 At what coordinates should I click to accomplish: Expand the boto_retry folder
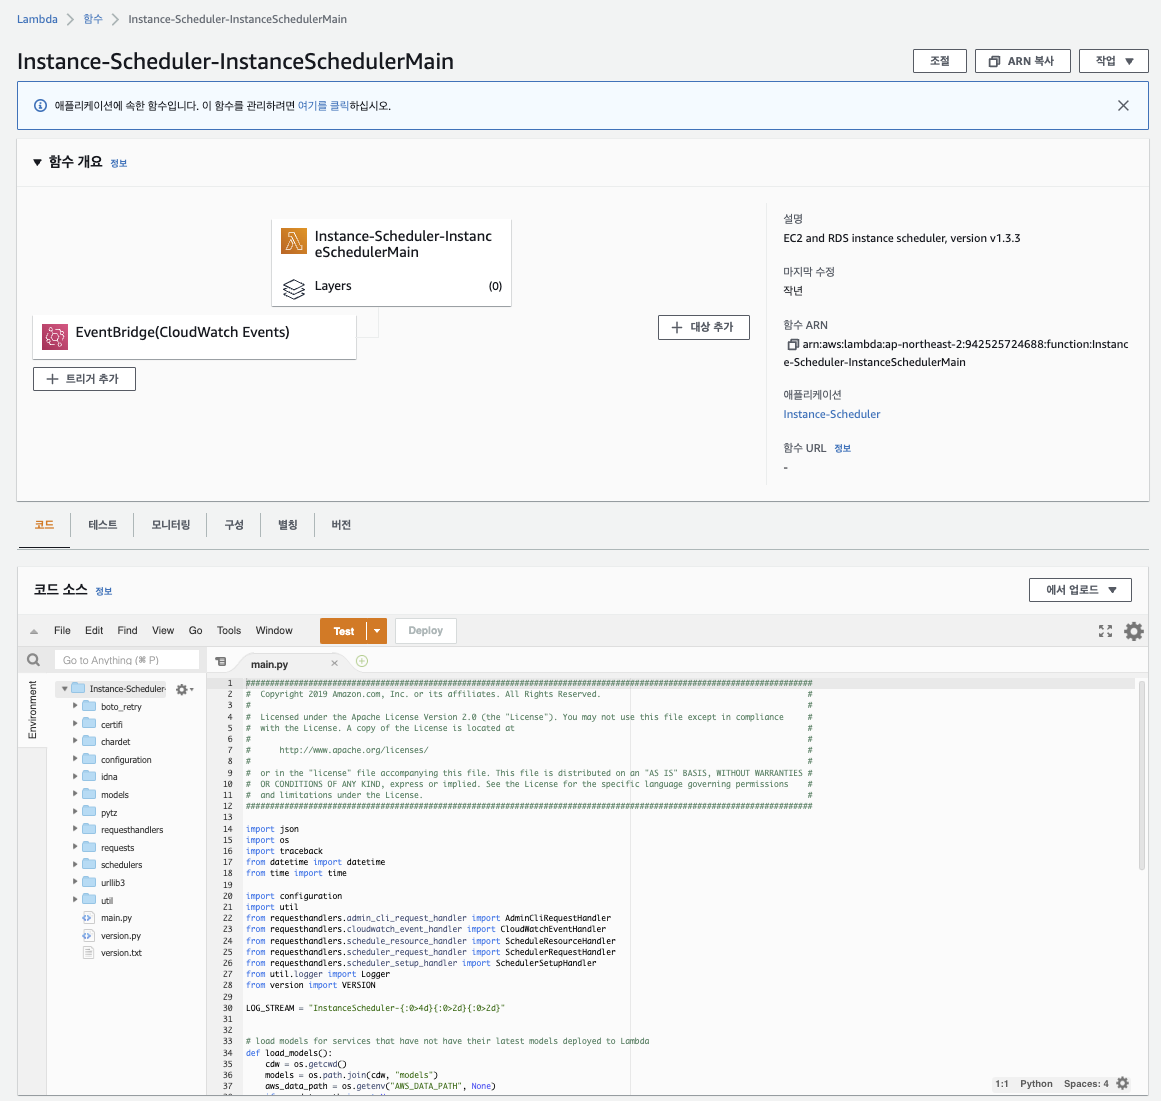tap(75, 706)
